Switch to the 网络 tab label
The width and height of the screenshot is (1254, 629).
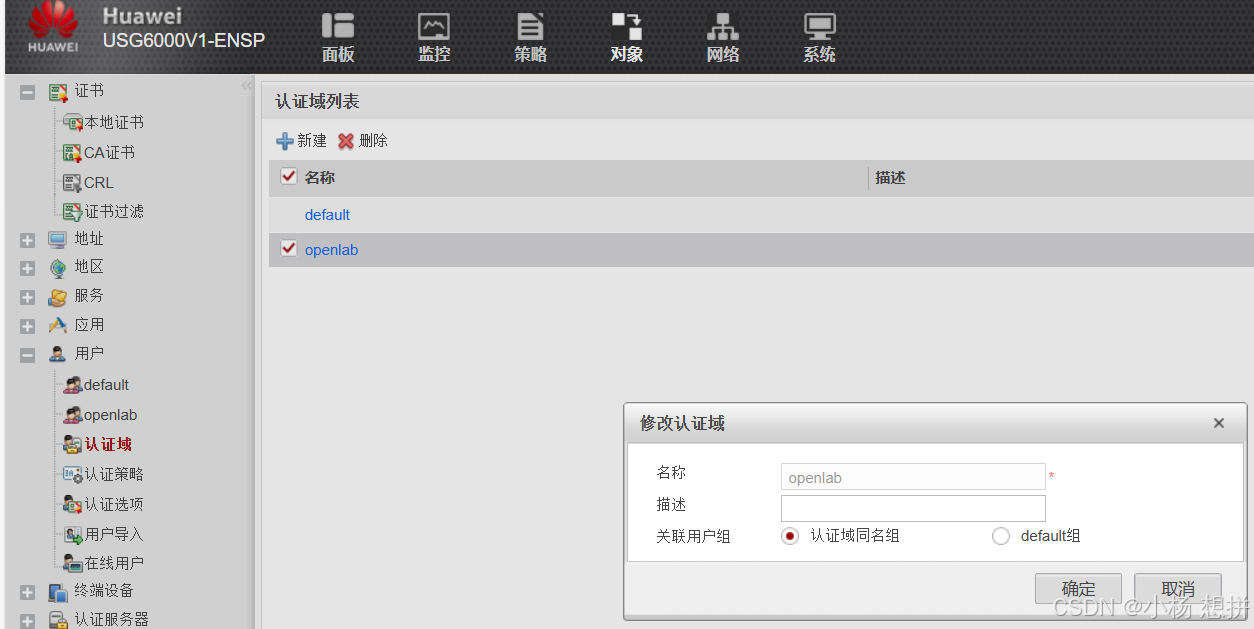722,55
